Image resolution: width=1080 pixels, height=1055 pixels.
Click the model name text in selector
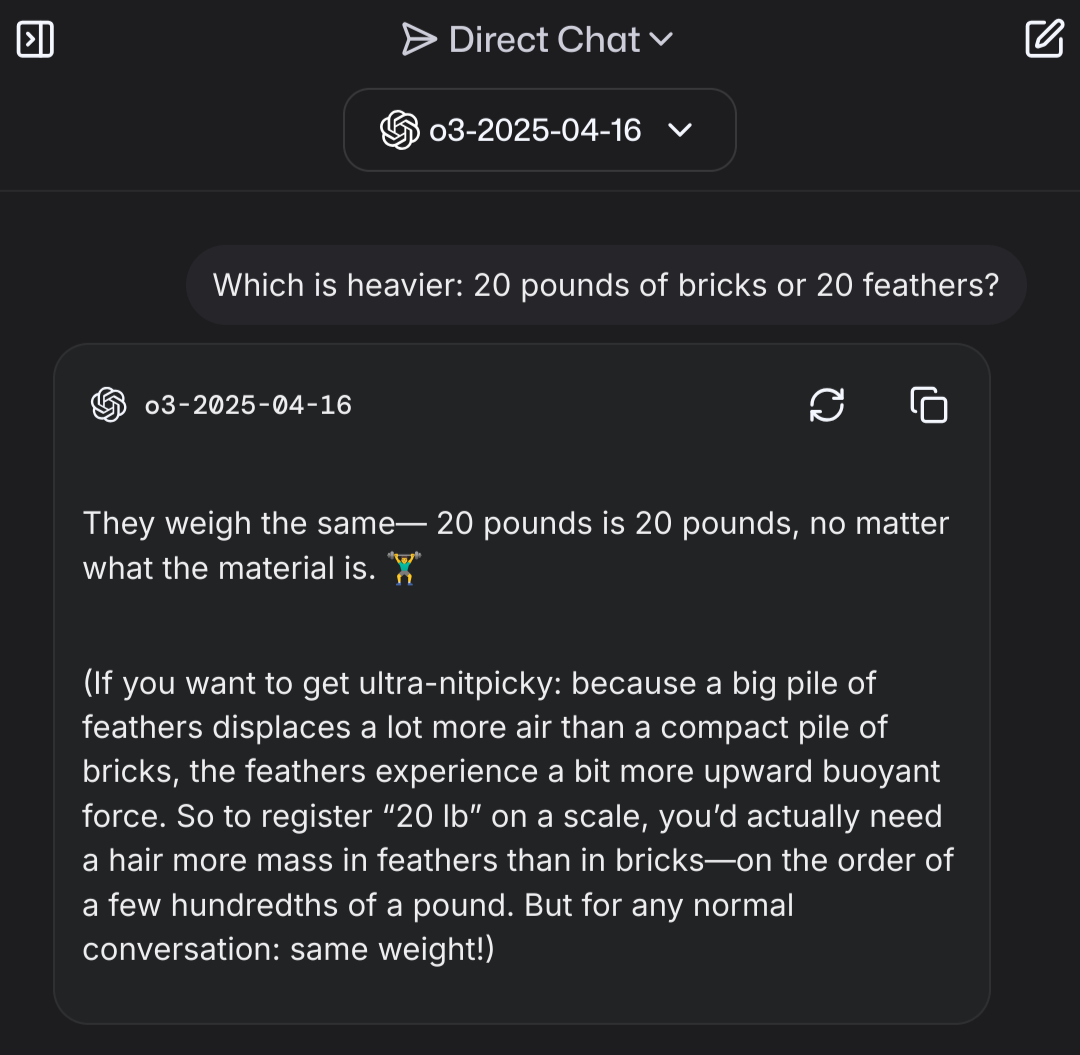[535, 130]
